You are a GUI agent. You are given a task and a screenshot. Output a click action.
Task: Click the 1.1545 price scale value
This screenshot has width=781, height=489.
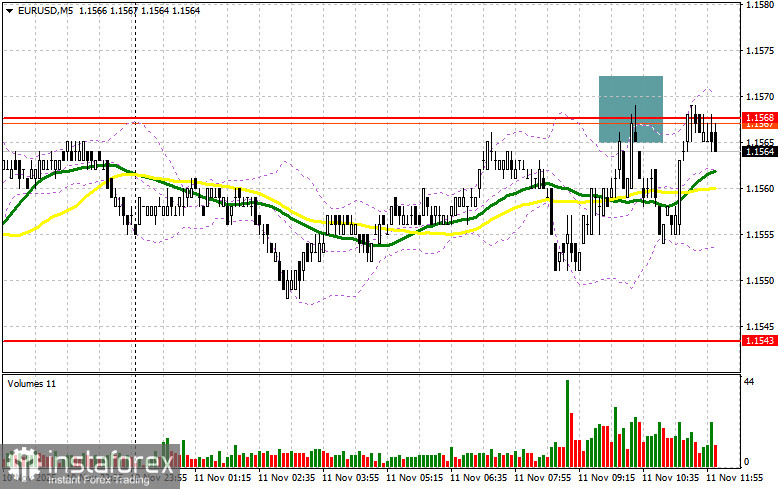[760, 327]
